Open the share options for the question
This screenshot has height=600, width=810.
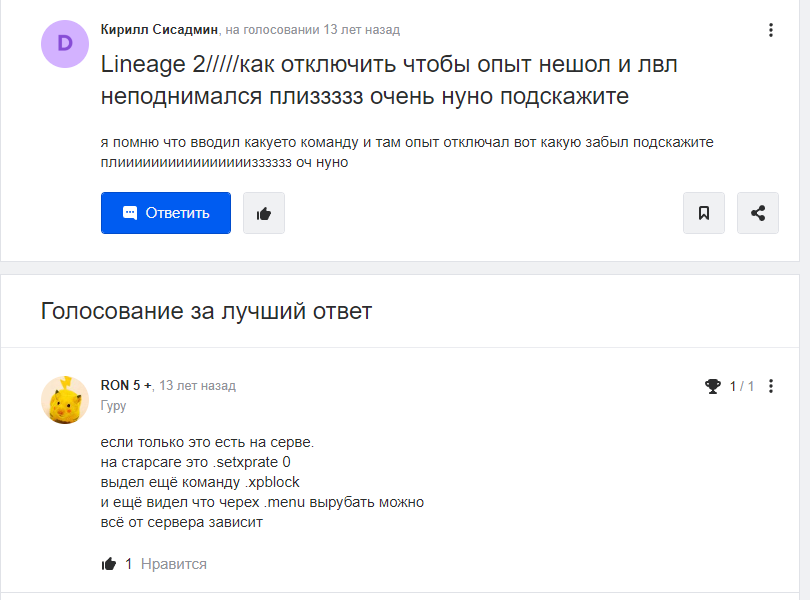click(x=757, y=212)
